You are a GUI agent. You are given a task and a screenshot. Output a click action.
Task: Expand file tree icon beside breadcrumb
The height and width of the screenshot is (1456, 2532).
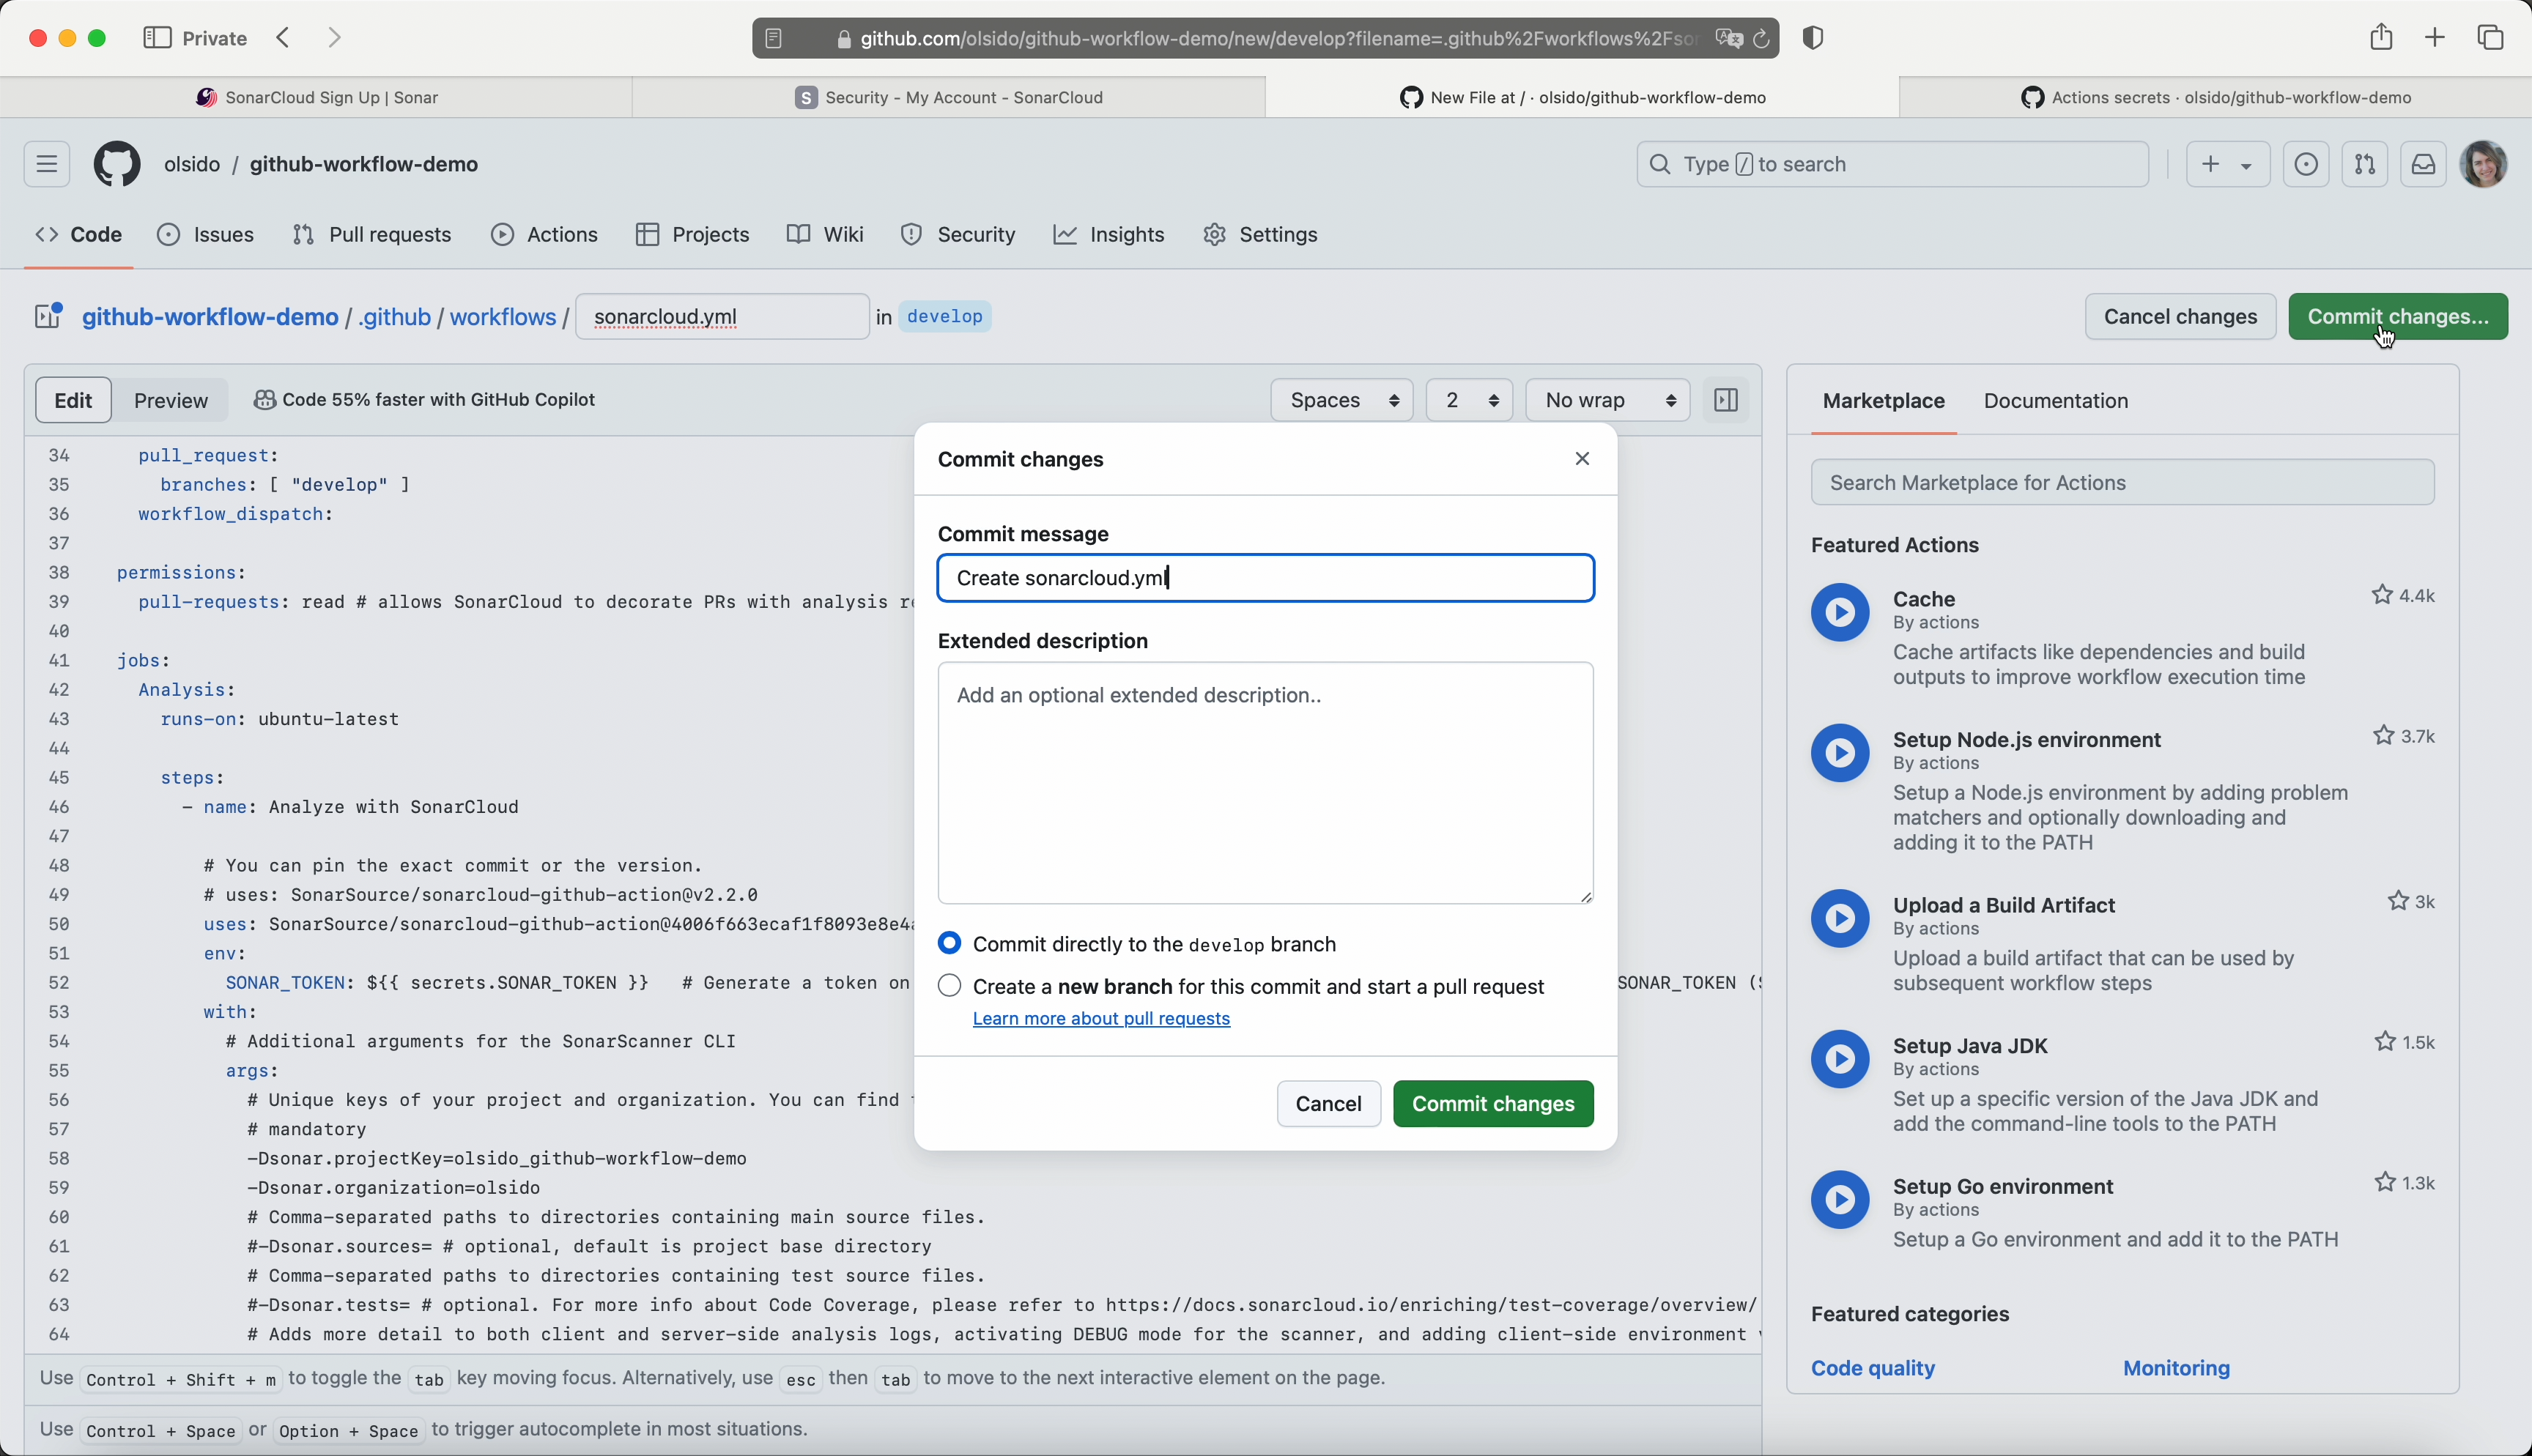click(48, 317)
